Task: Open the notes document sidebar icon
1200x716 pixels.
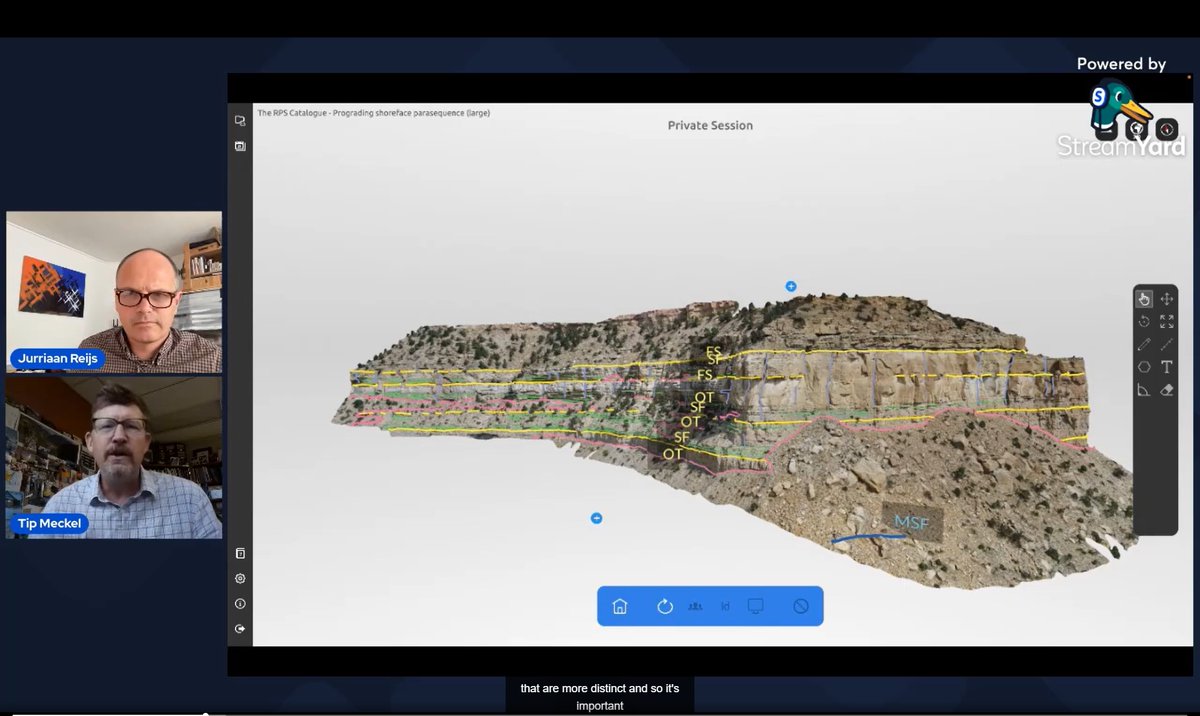Action: tap(240, 553)
